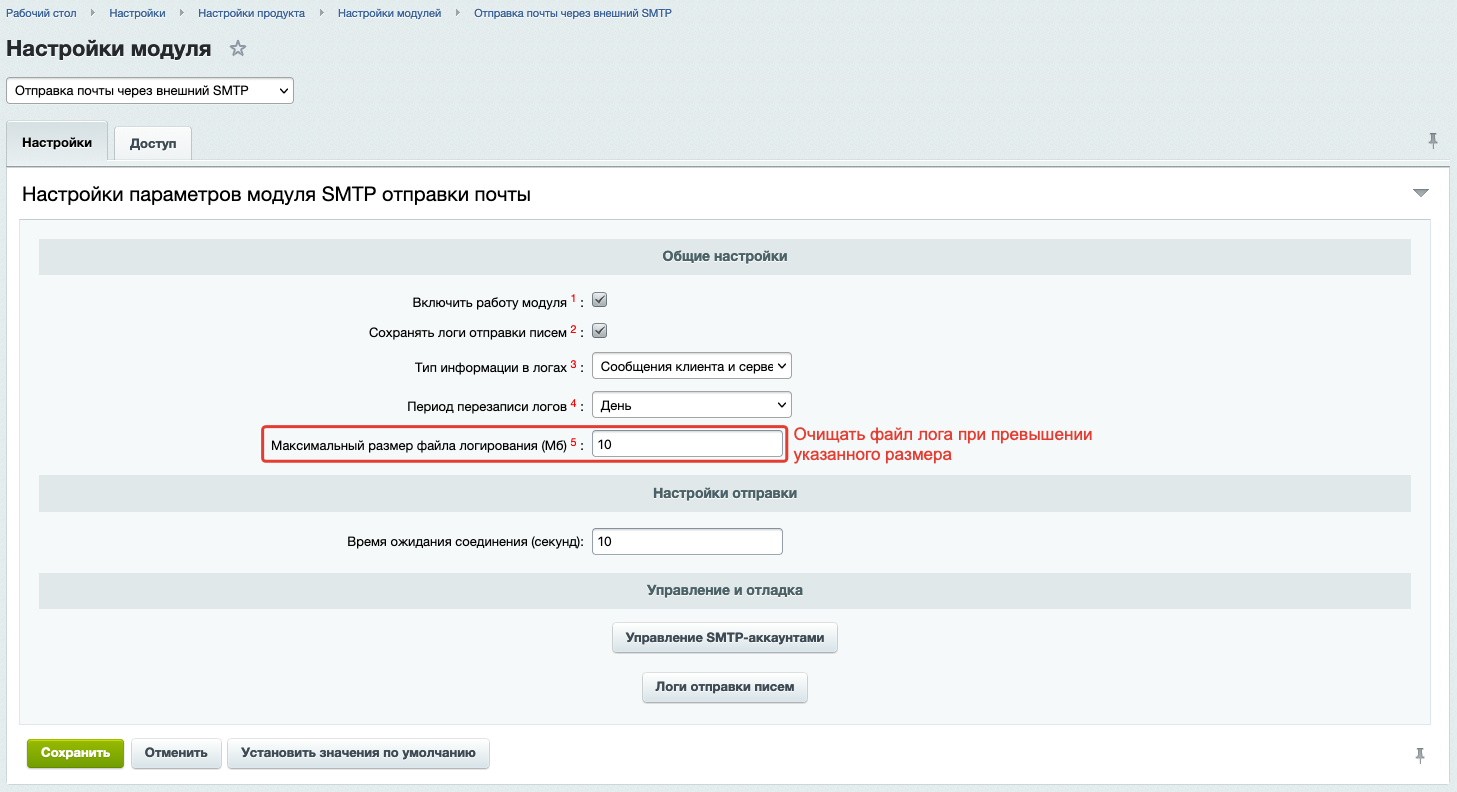This screenshot has height=792, width=1457.
Task: Open the module selector 'Отправка почты через внешний SMTP'
Action: tap(150, 90)
